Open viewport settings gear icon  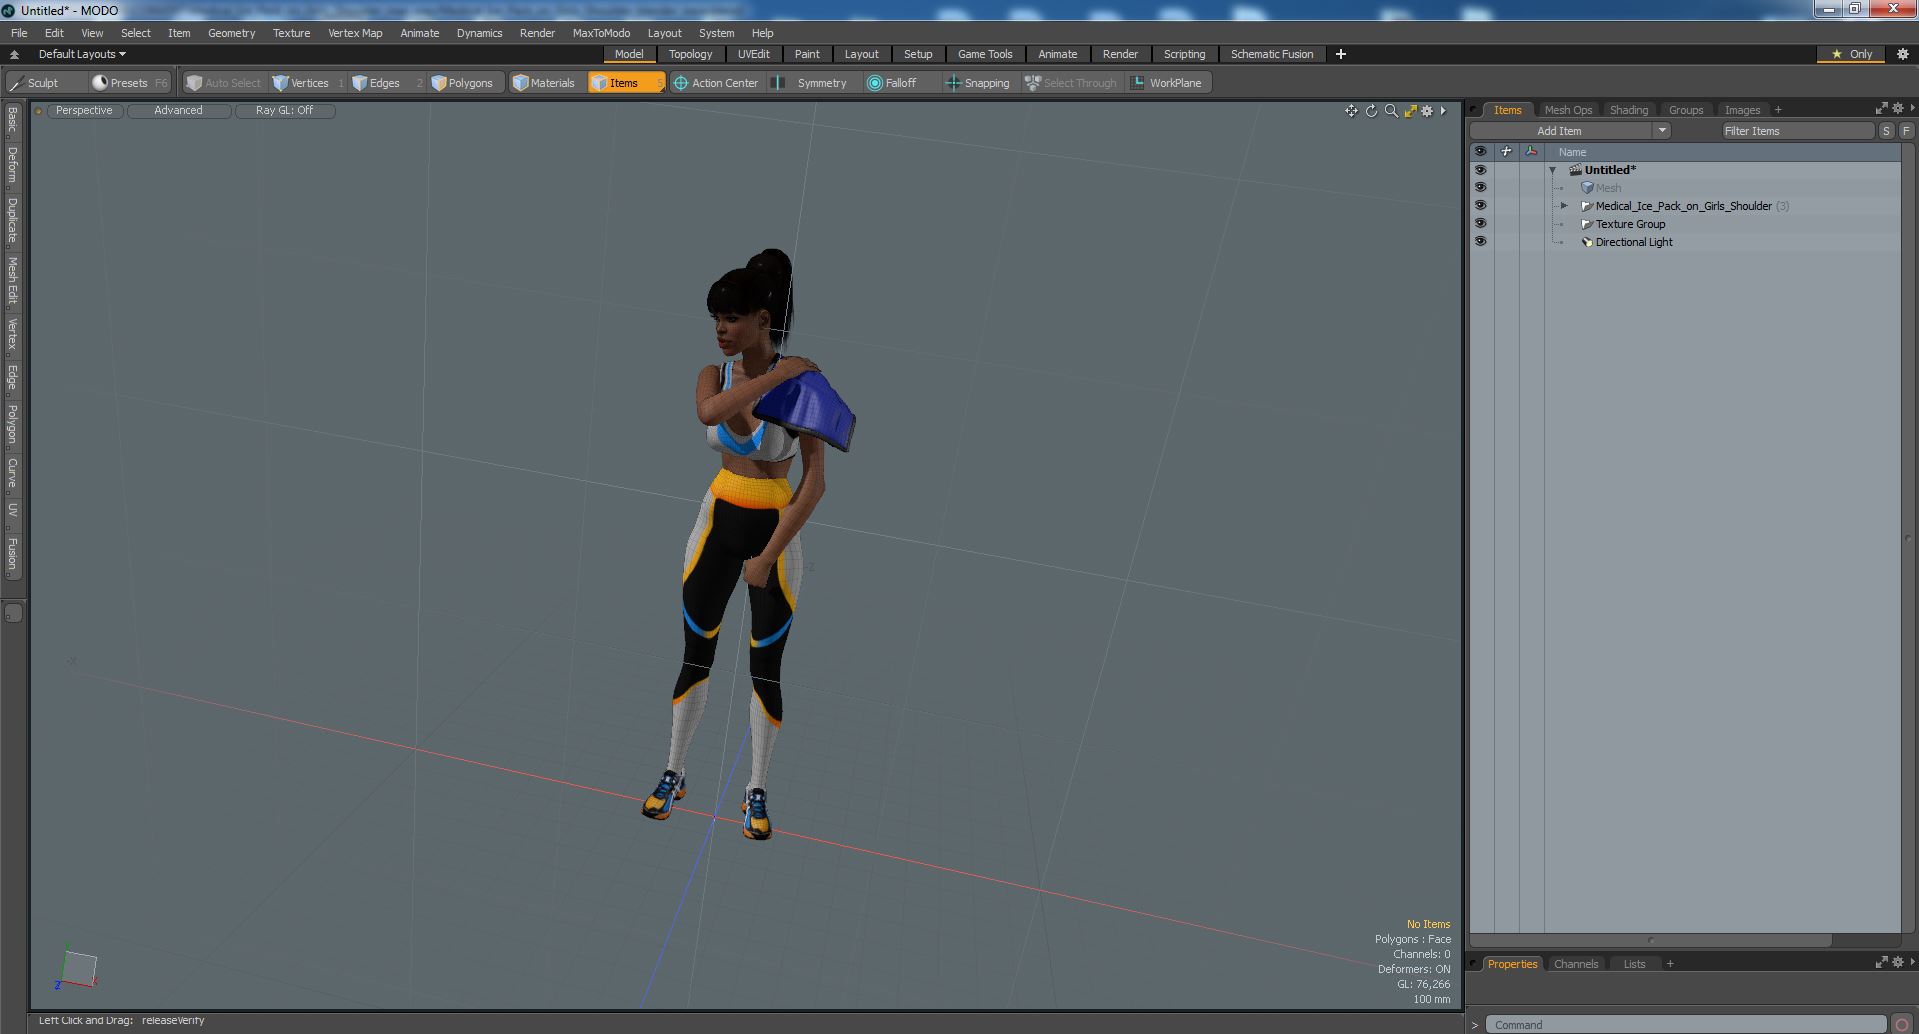[x=1428, y=111]
